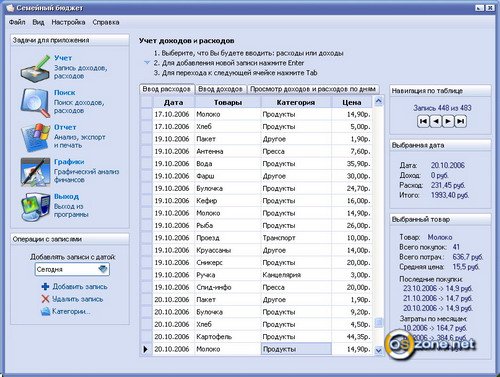Screen dimensions: 500x377
Task: Click the Запись 448 из 483 text
Action: click(442, 108)
